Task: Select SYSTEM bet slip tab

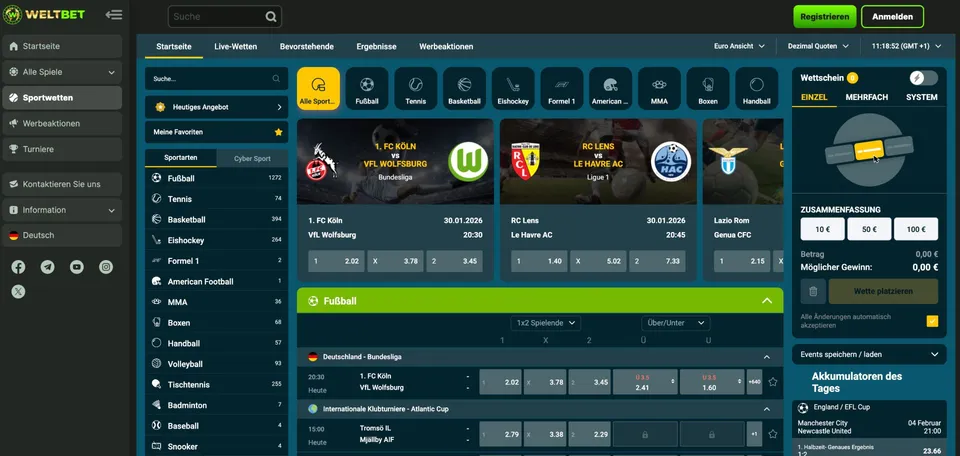Action: pyautogui.click(x=921, y=97)
